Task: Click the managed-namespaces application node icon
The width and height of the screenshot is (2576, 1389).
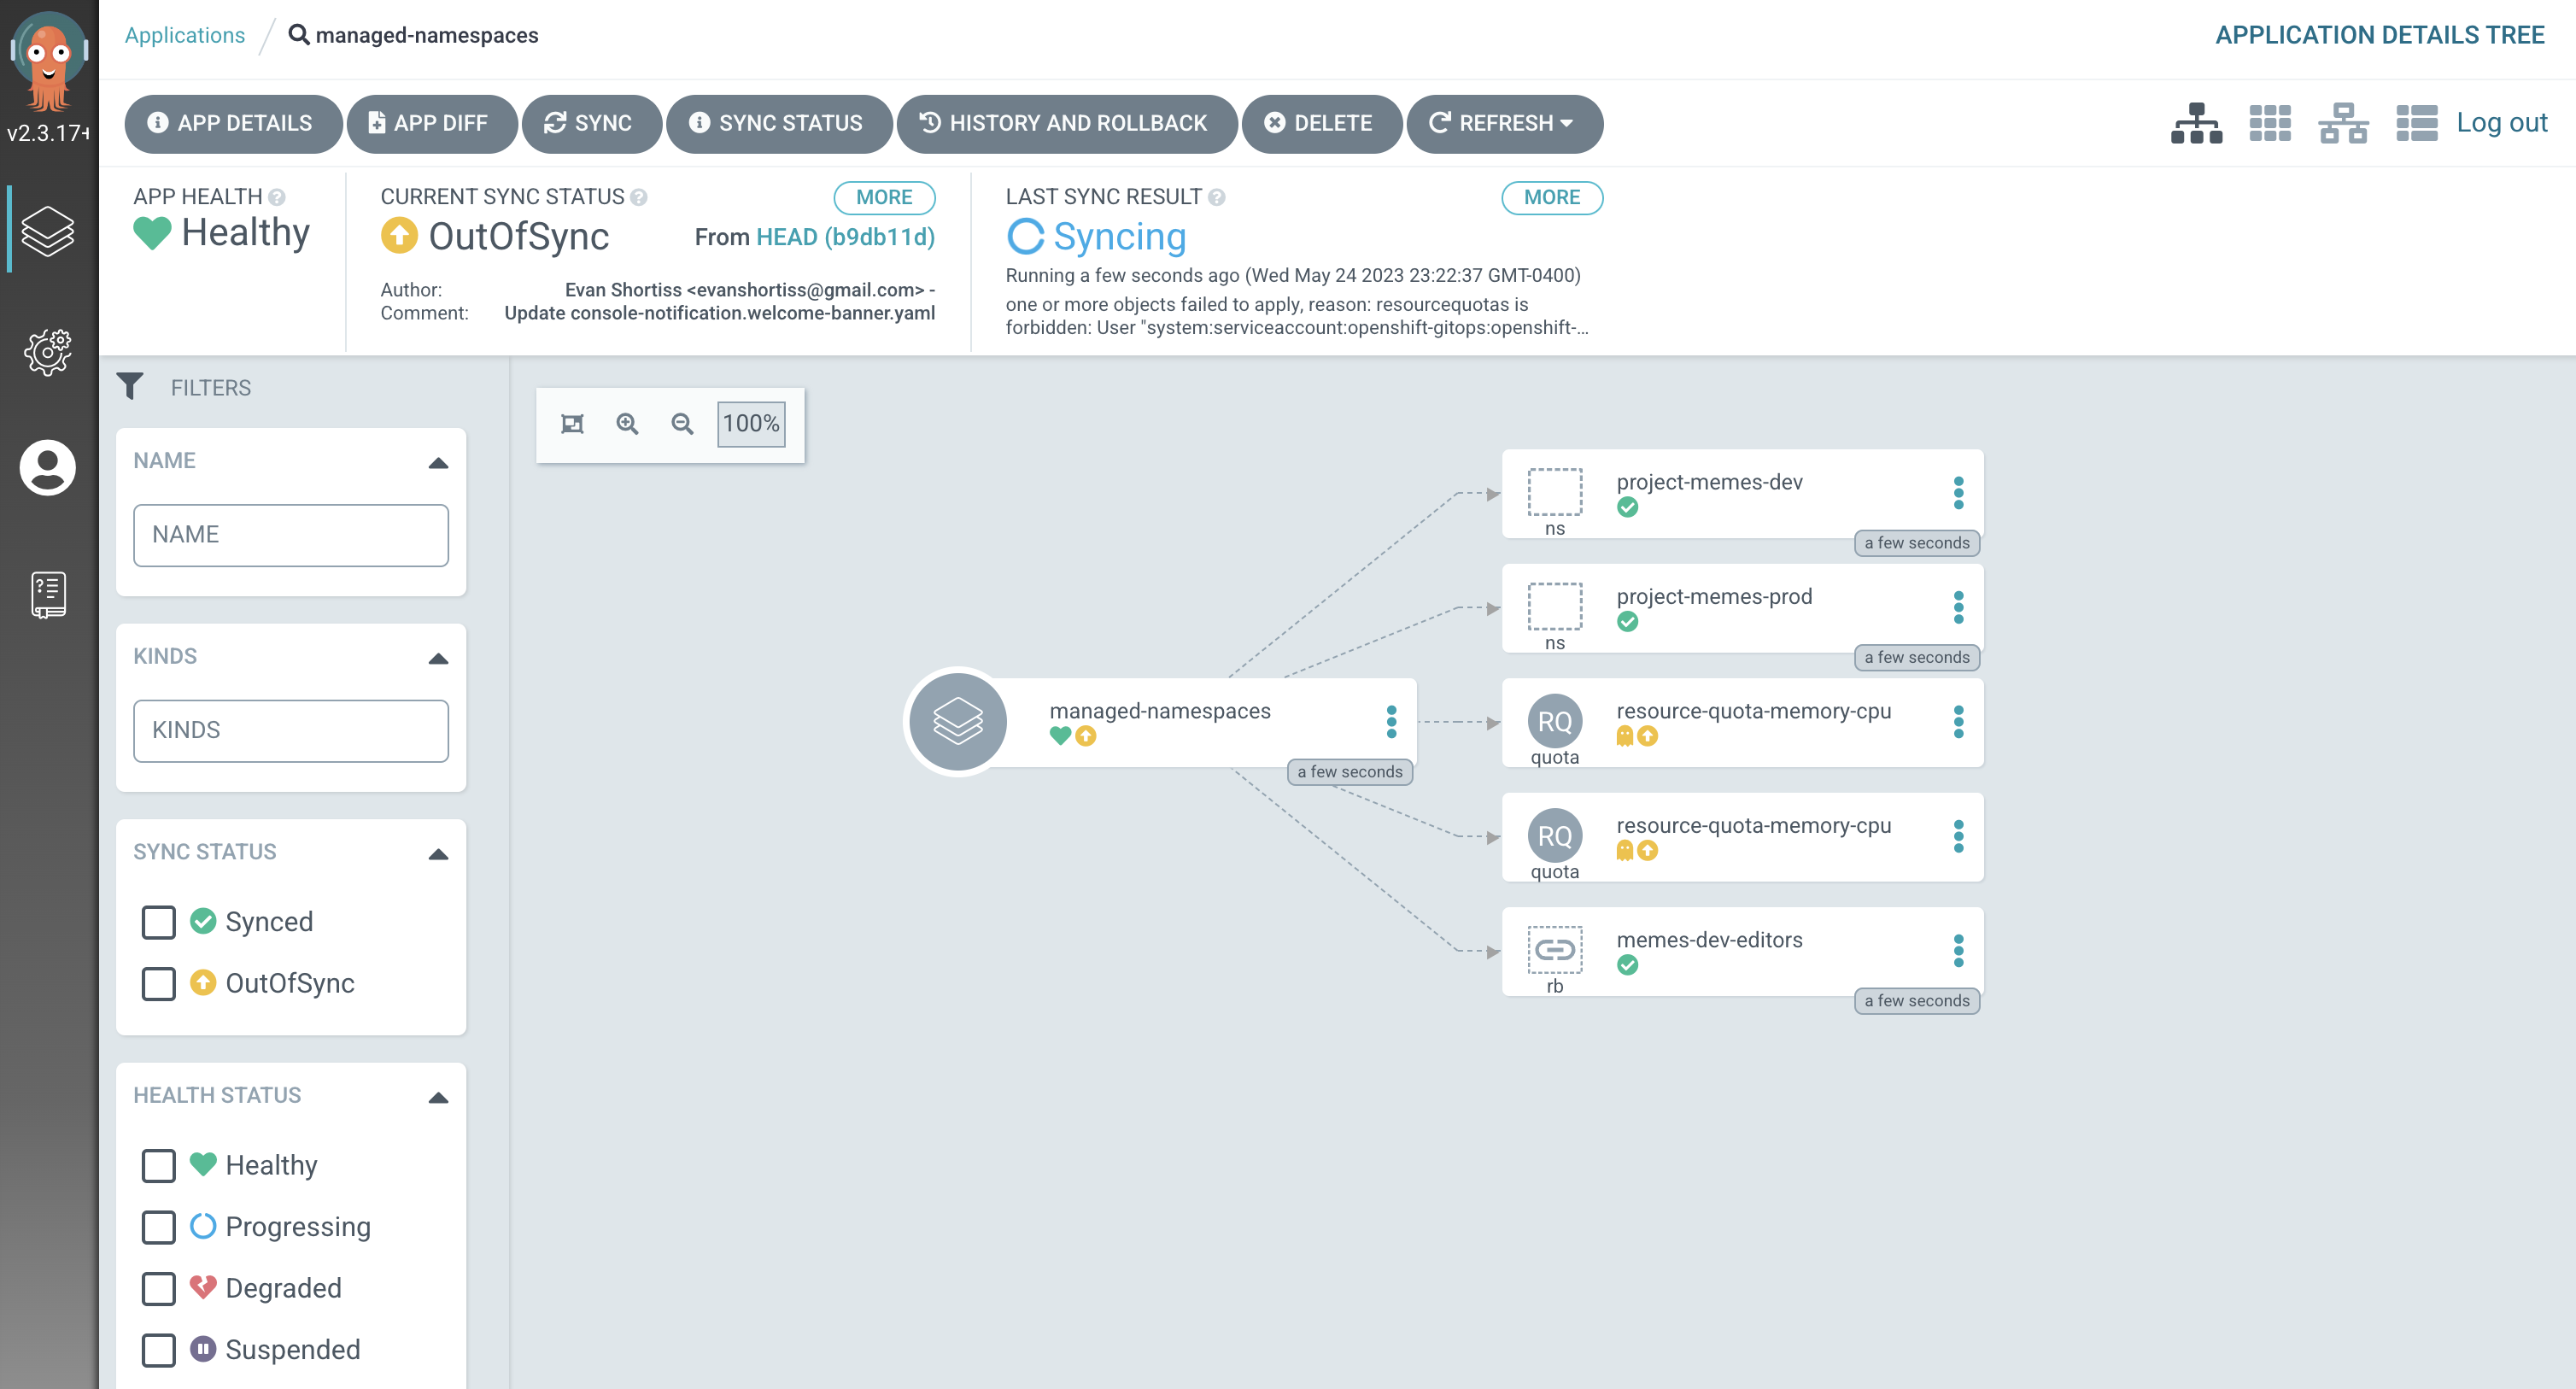Action: coord(956,718)
